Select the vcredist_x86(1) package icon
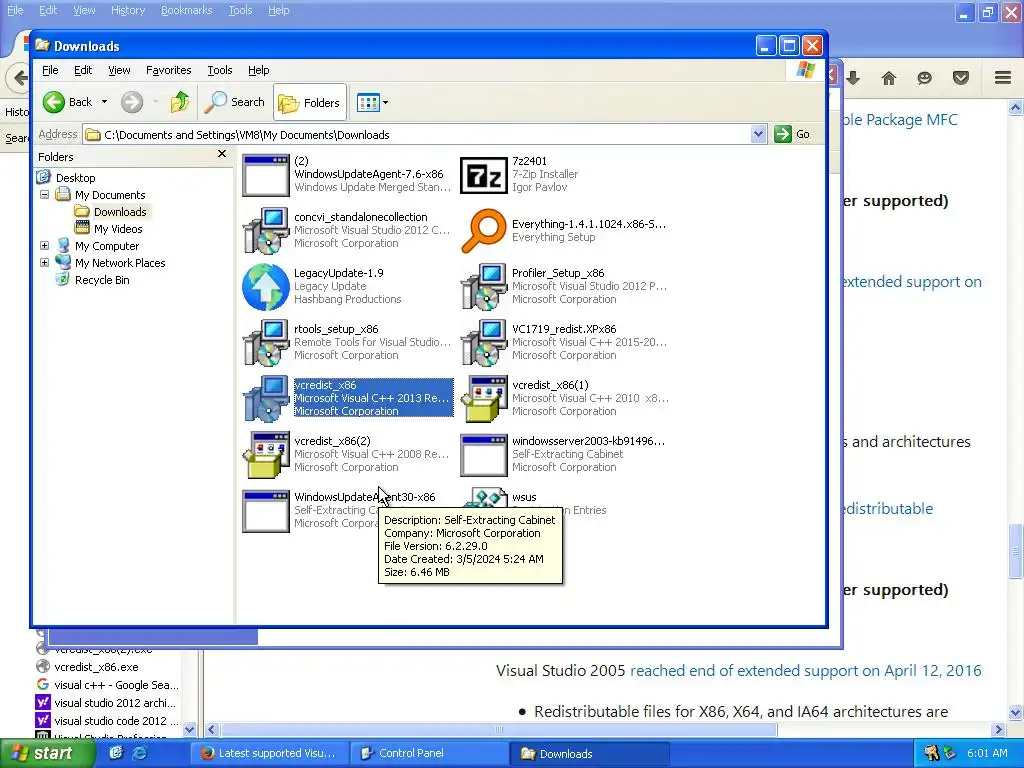Viewport: 1024px width, 768px height. (483, 398)
